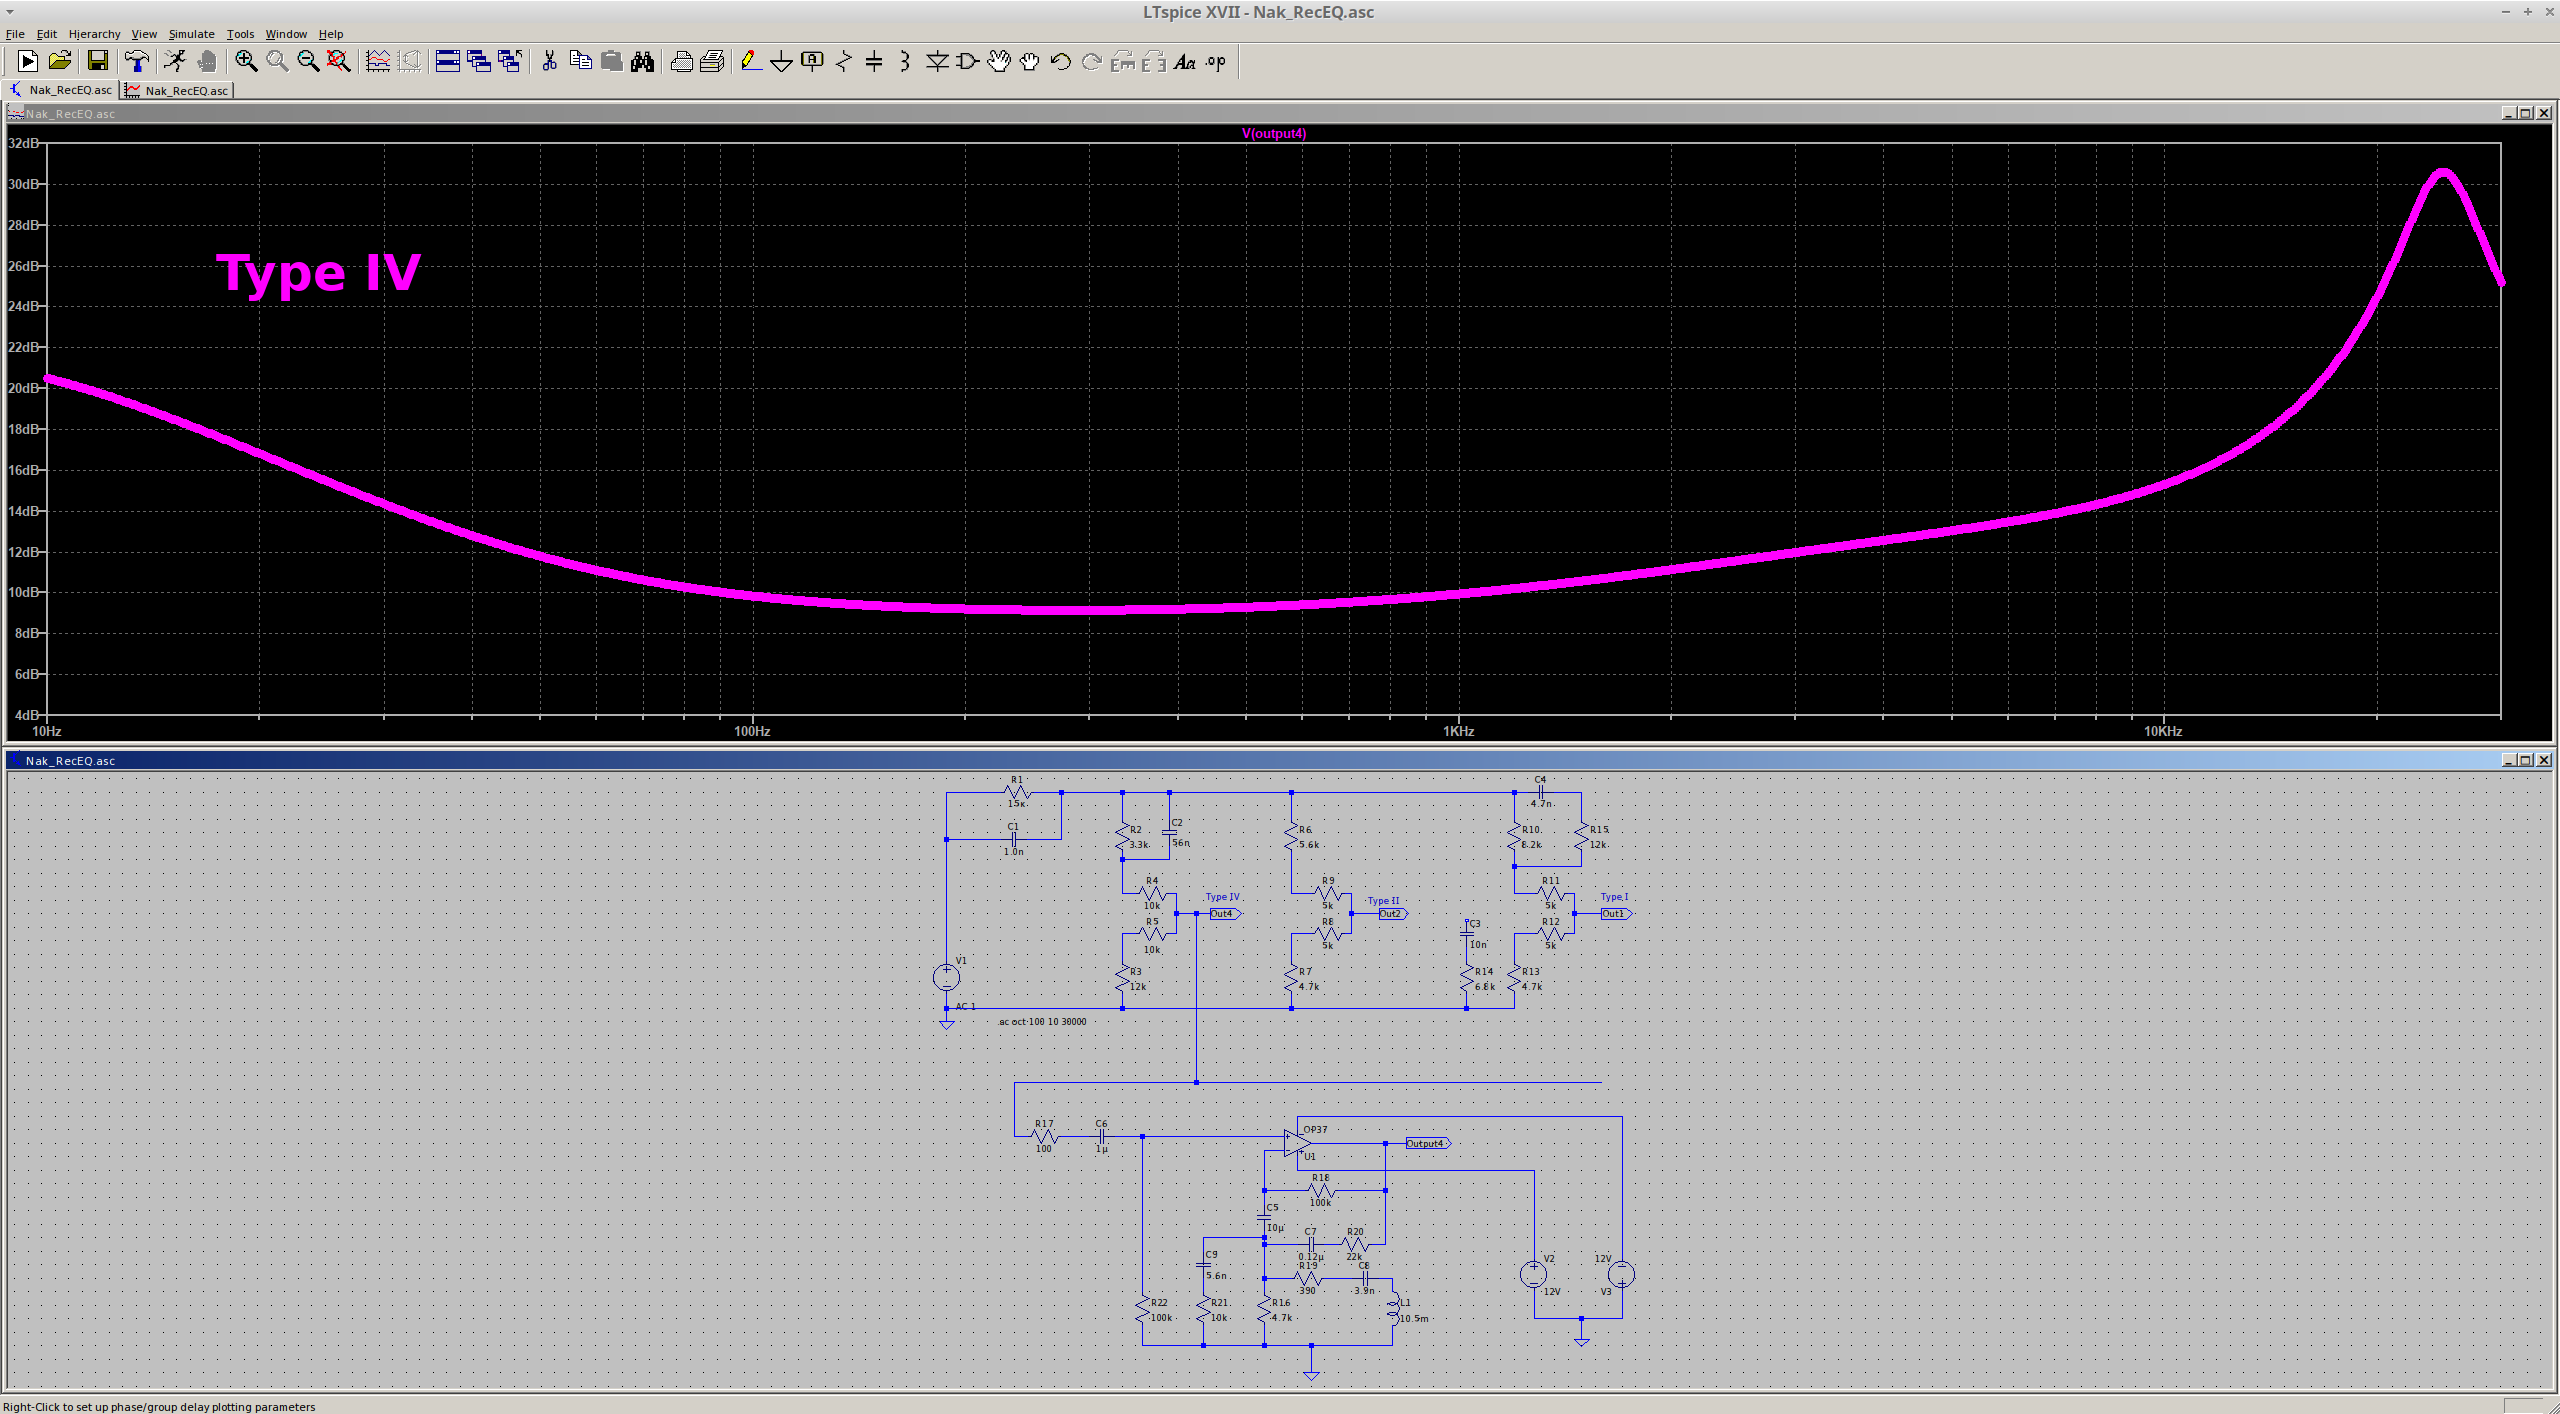Click the SPICE directive .op icon
2560x1414 pixels.
point(1215,62)
